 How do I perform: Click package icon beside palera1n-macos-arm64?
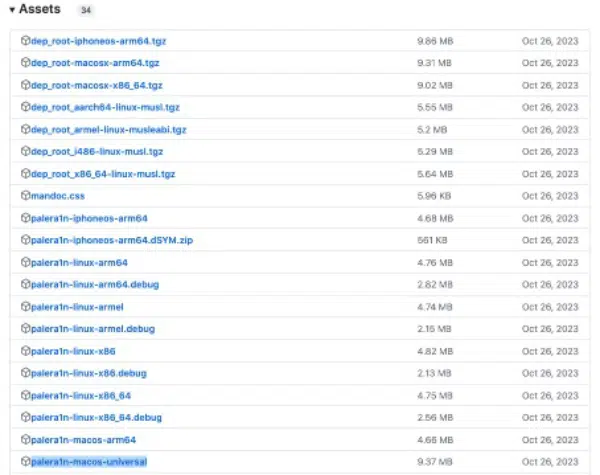click(25, 439)
